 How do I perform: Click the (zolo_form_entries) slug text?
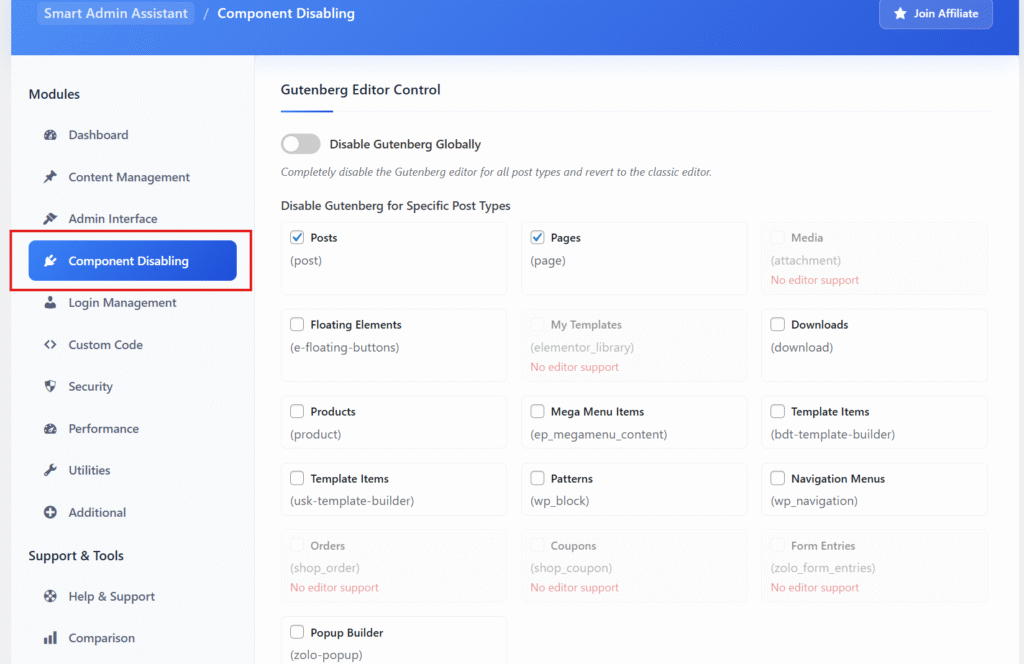coord(823,568)
